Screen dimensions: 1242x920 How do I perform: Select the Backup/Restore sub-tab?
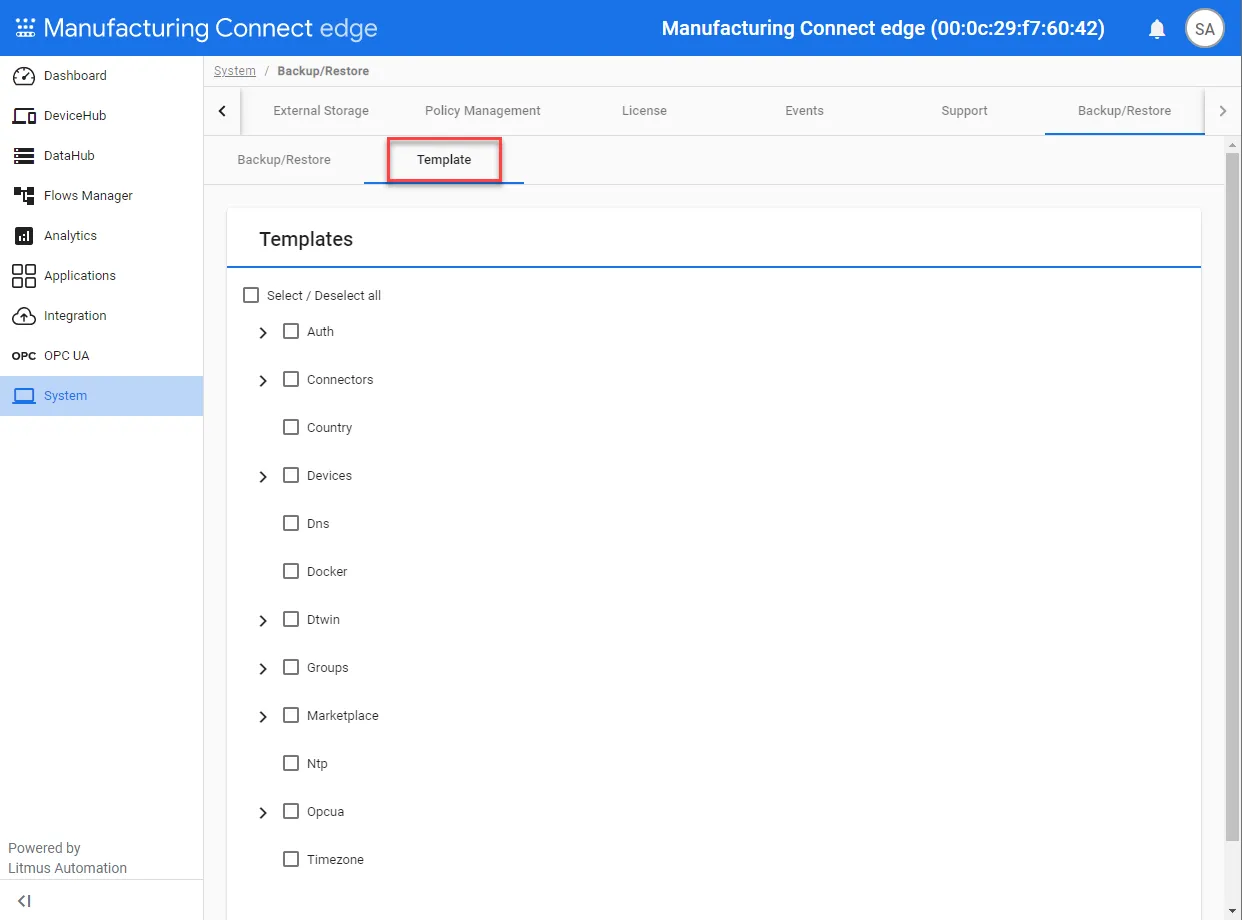coord(284,160)
